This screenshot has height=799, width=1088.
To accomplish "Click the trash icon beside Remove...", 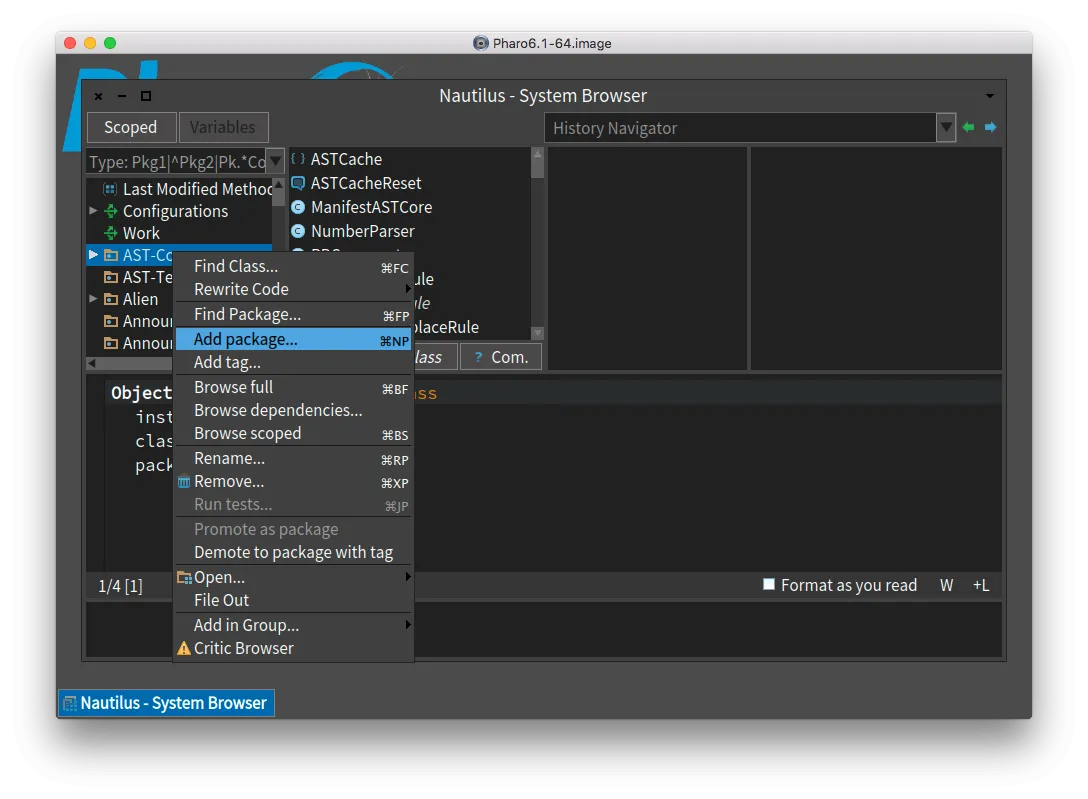I will [184, 481].
